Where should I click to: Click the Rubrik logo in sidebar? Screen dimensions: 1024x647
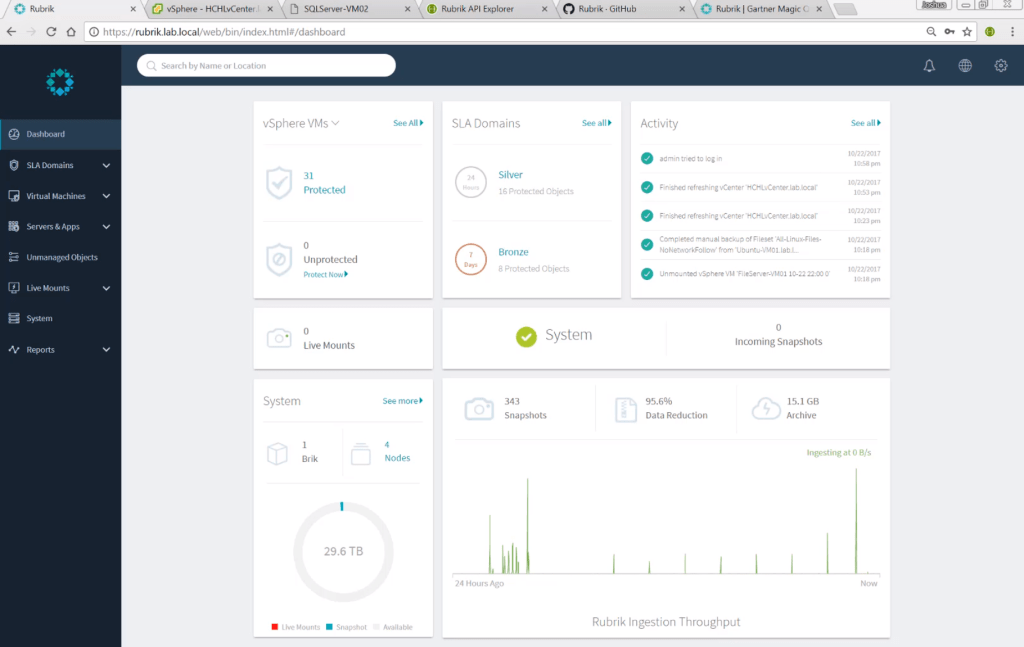(60, 82)
